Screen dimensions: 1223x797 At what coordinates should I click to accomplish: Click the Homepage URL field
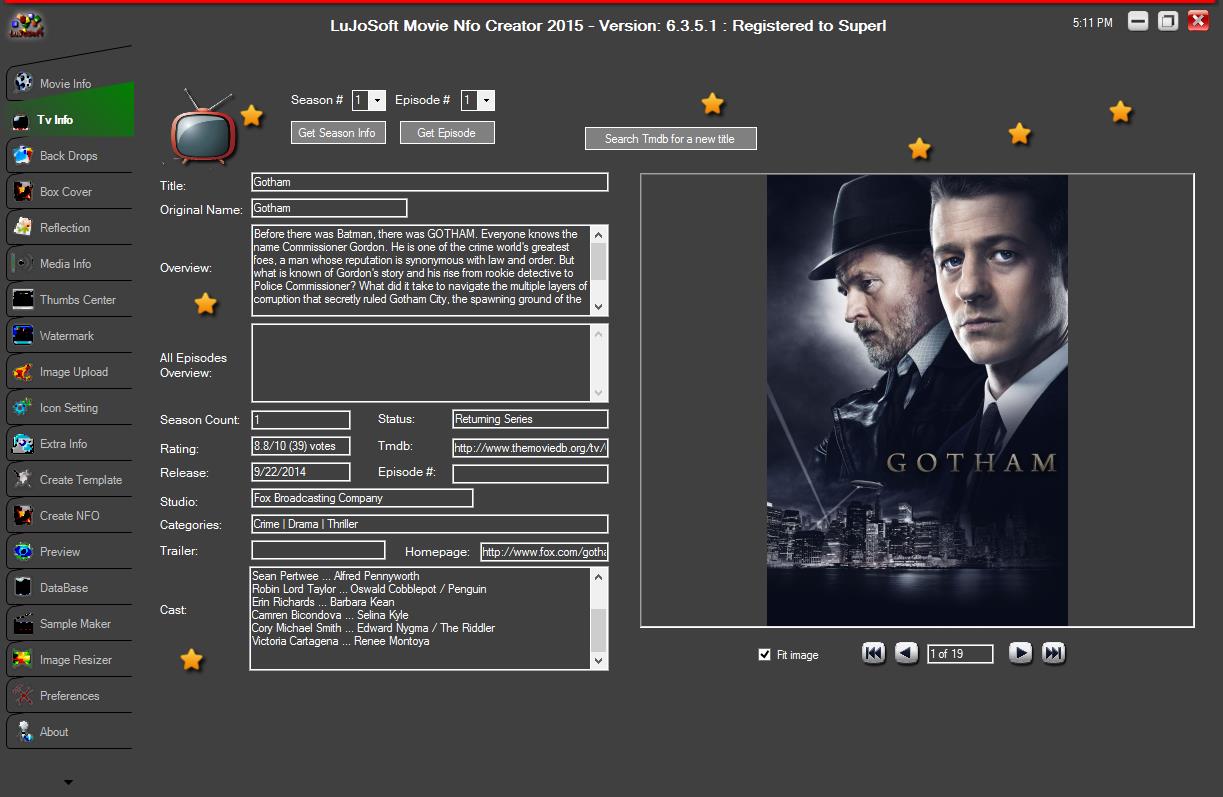click(544, 552)
